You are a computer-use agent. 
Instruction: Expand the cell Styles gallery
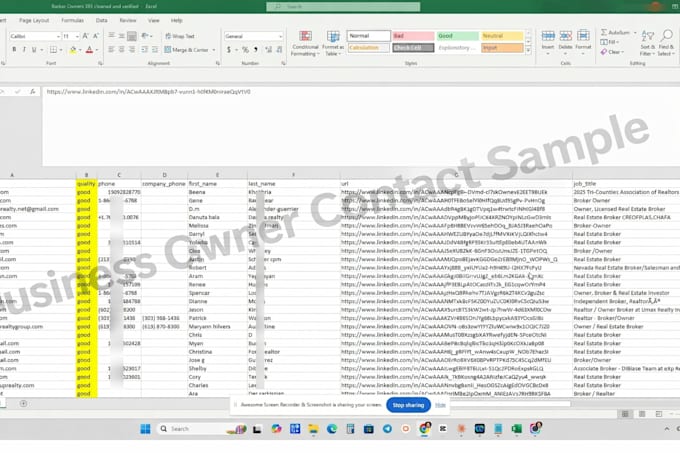[x=528, y=51]
